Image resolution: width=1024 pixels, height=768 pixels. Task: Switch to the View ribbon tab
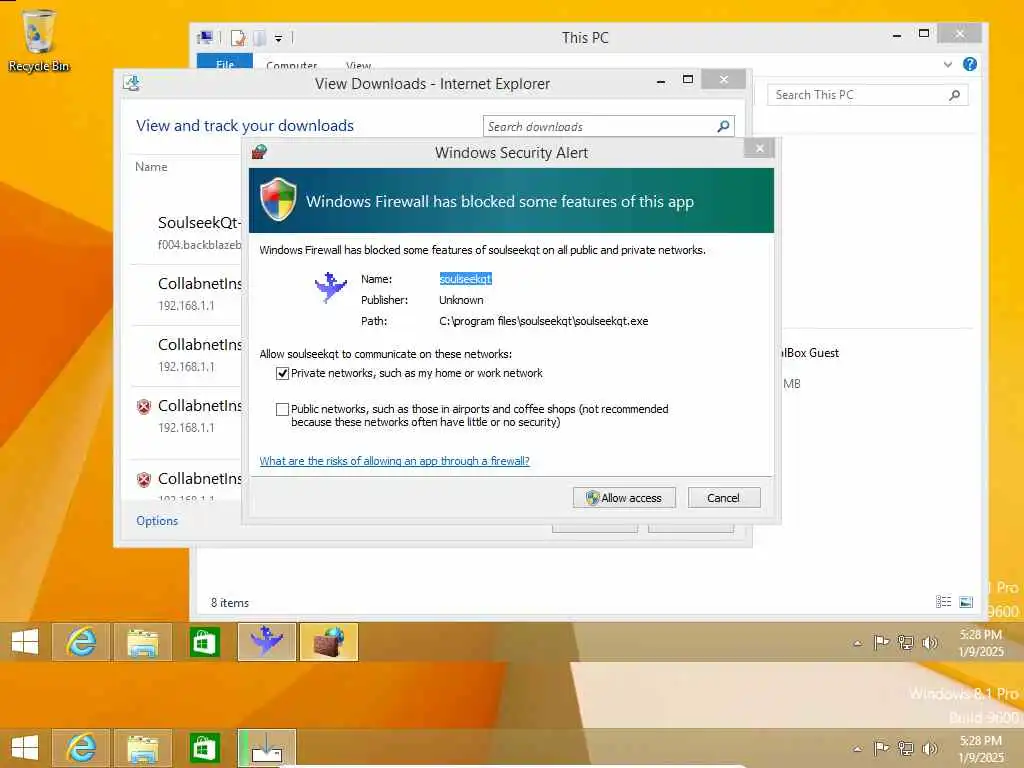pos(359,65)
